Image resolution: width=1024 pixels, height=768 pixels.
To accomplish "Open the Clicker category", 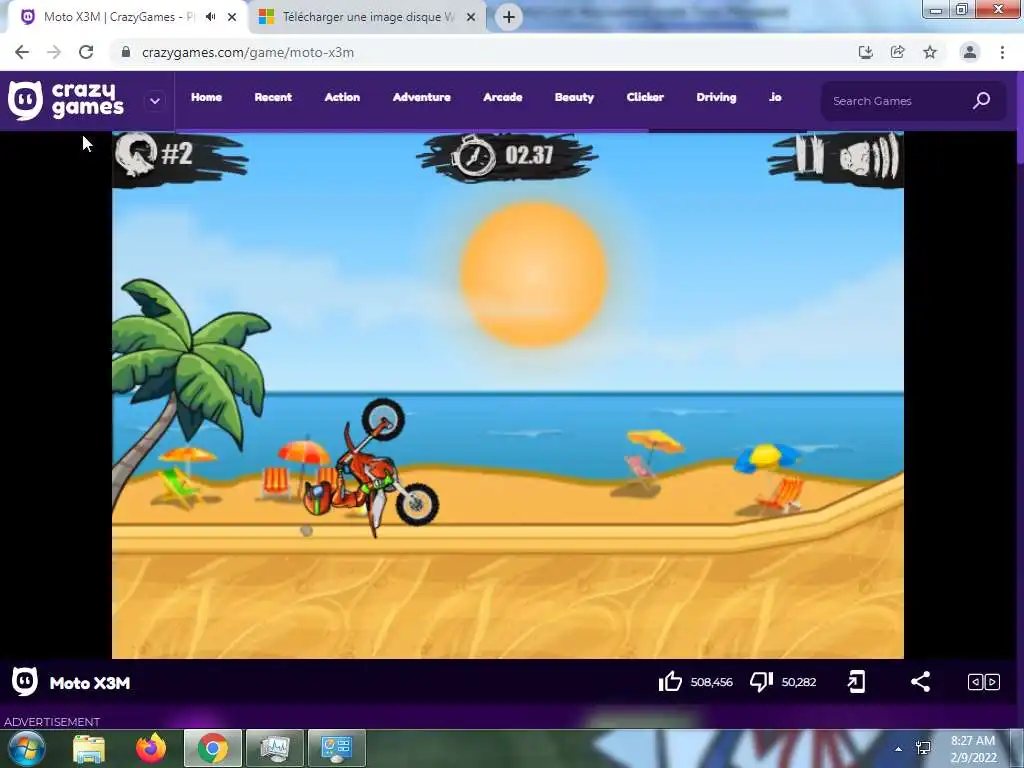I will [645, 97].
